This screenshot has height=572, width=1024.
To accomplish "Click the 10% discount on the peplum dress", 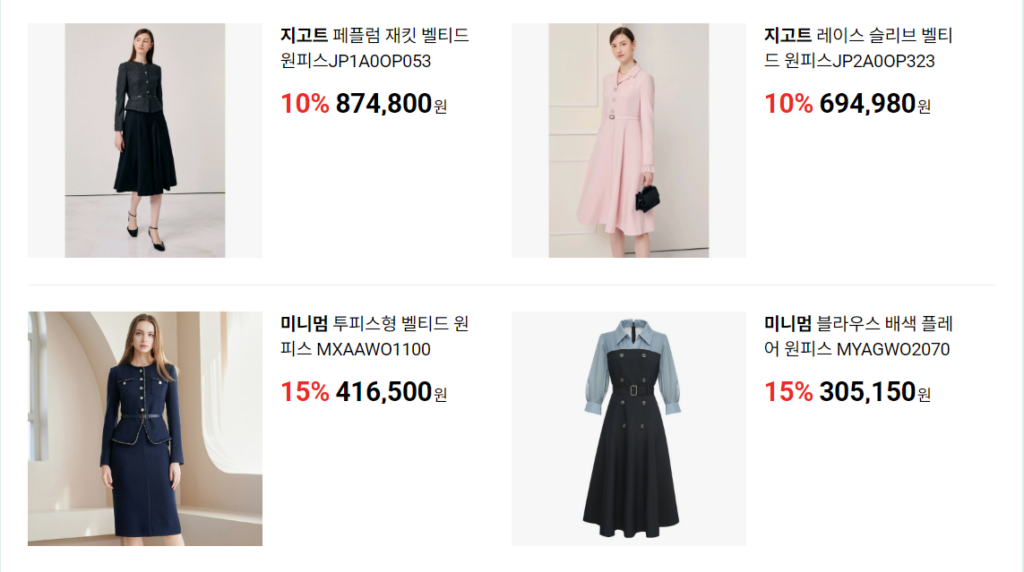I will tap(305, 104).
